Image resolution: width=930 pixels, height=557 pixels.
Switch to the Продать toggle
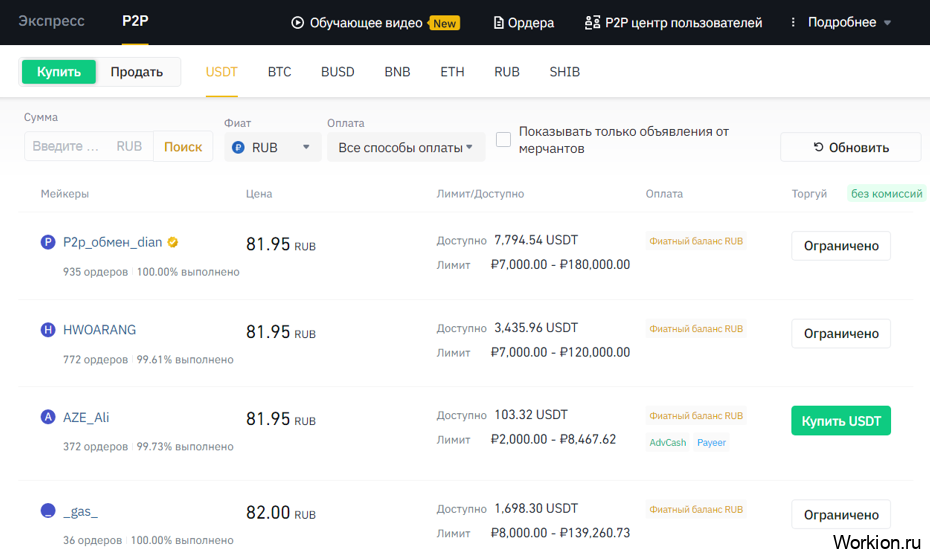137,72
